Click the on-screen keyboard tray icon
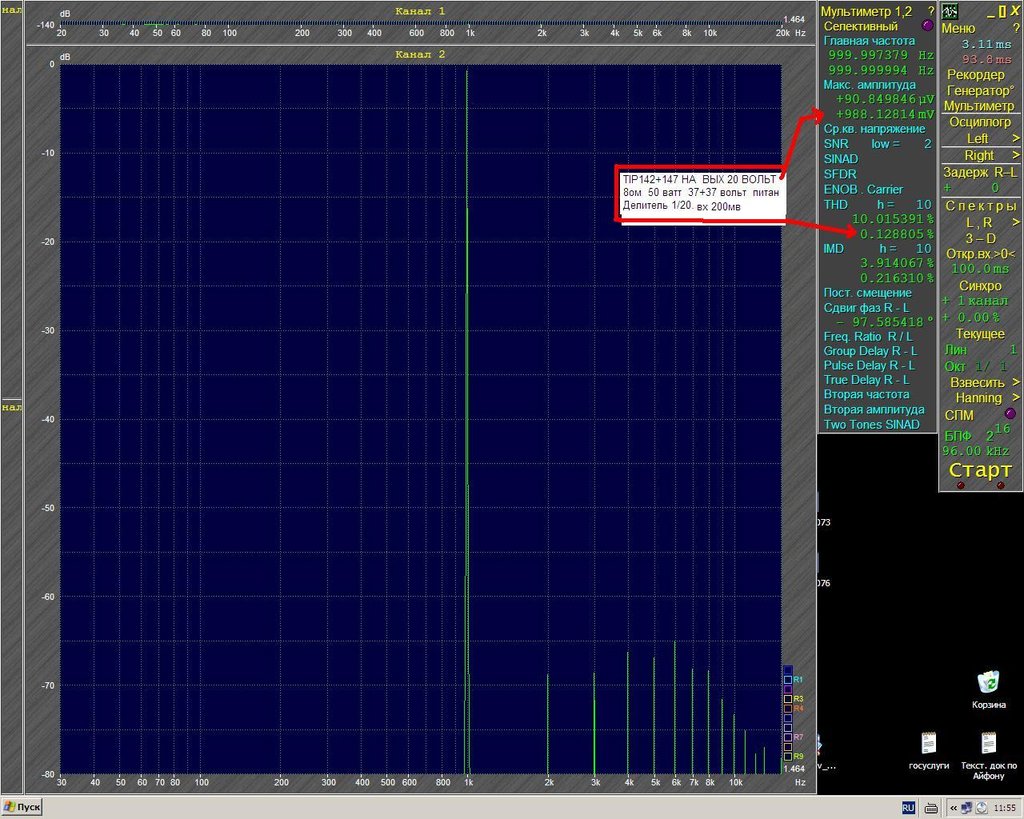Screen dimensions: 1024x819 (932, 808)
